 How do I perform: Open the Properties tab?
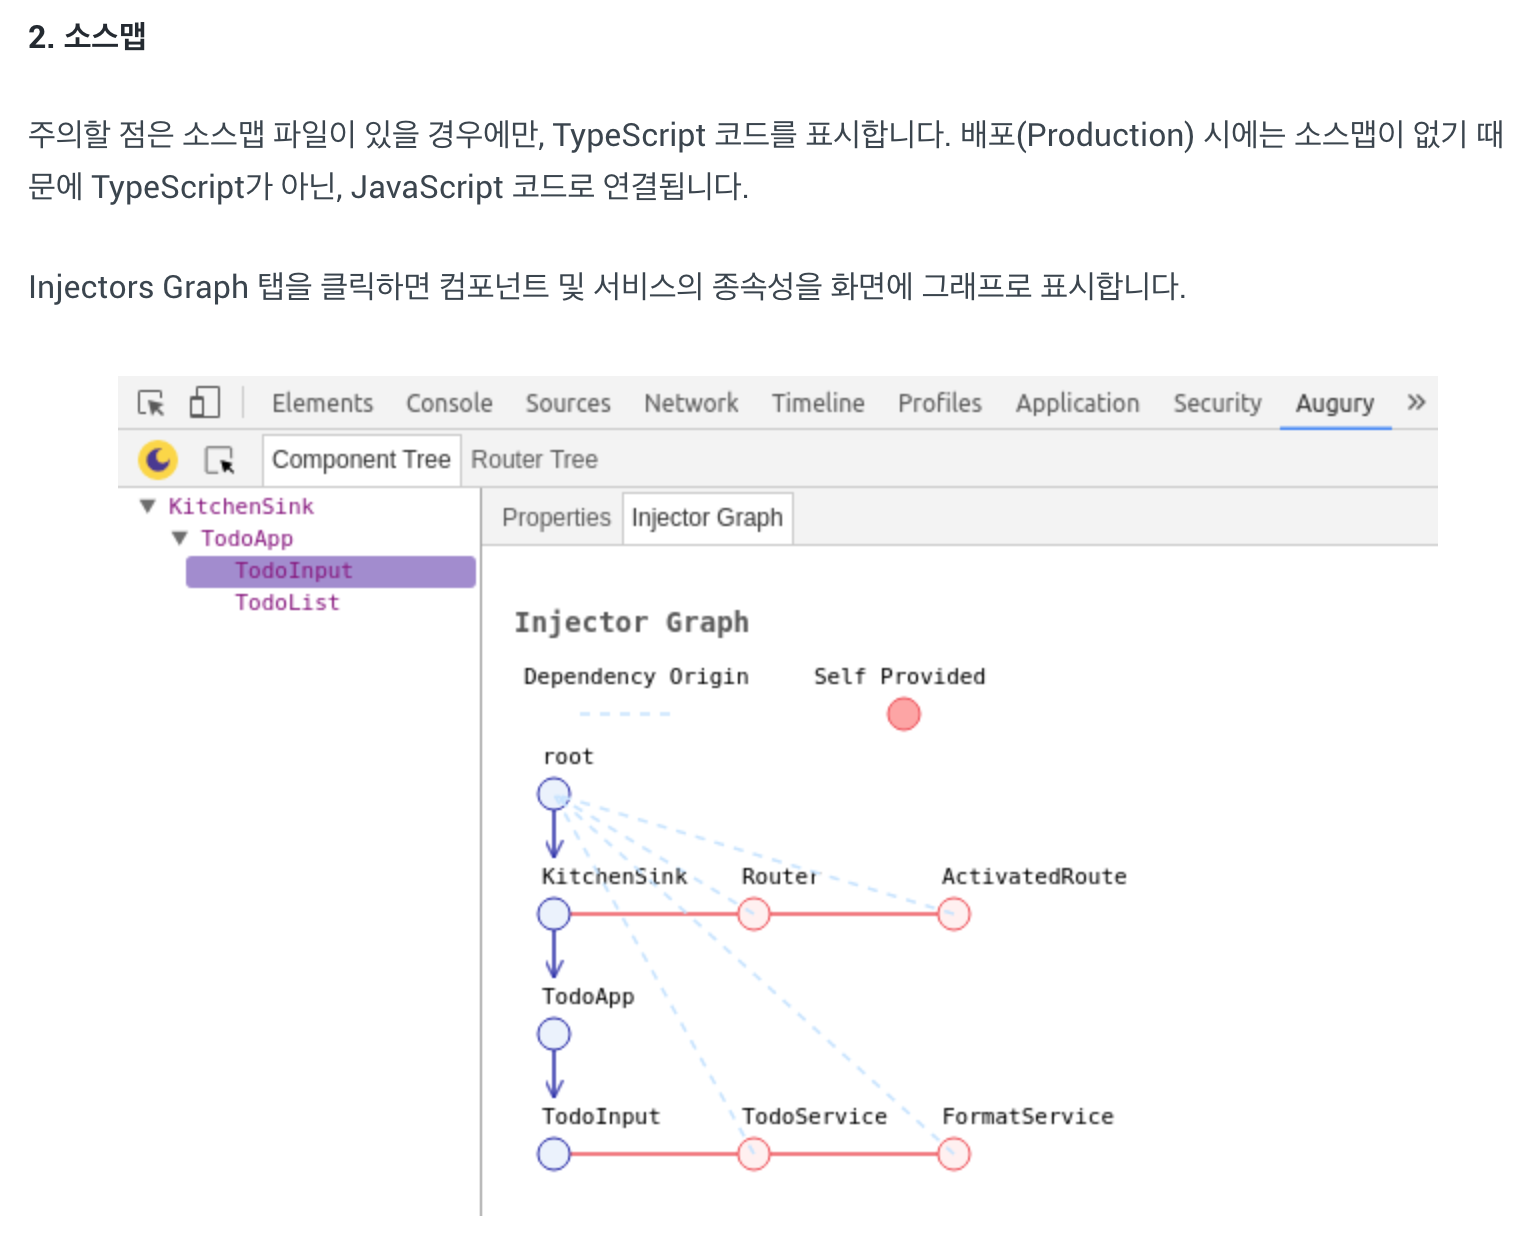tap(556, 518)
